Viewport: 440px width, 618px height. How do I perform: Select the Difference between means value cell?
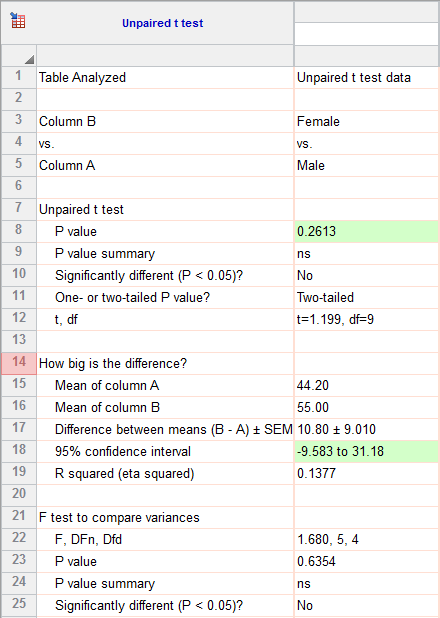pos(366,429)
